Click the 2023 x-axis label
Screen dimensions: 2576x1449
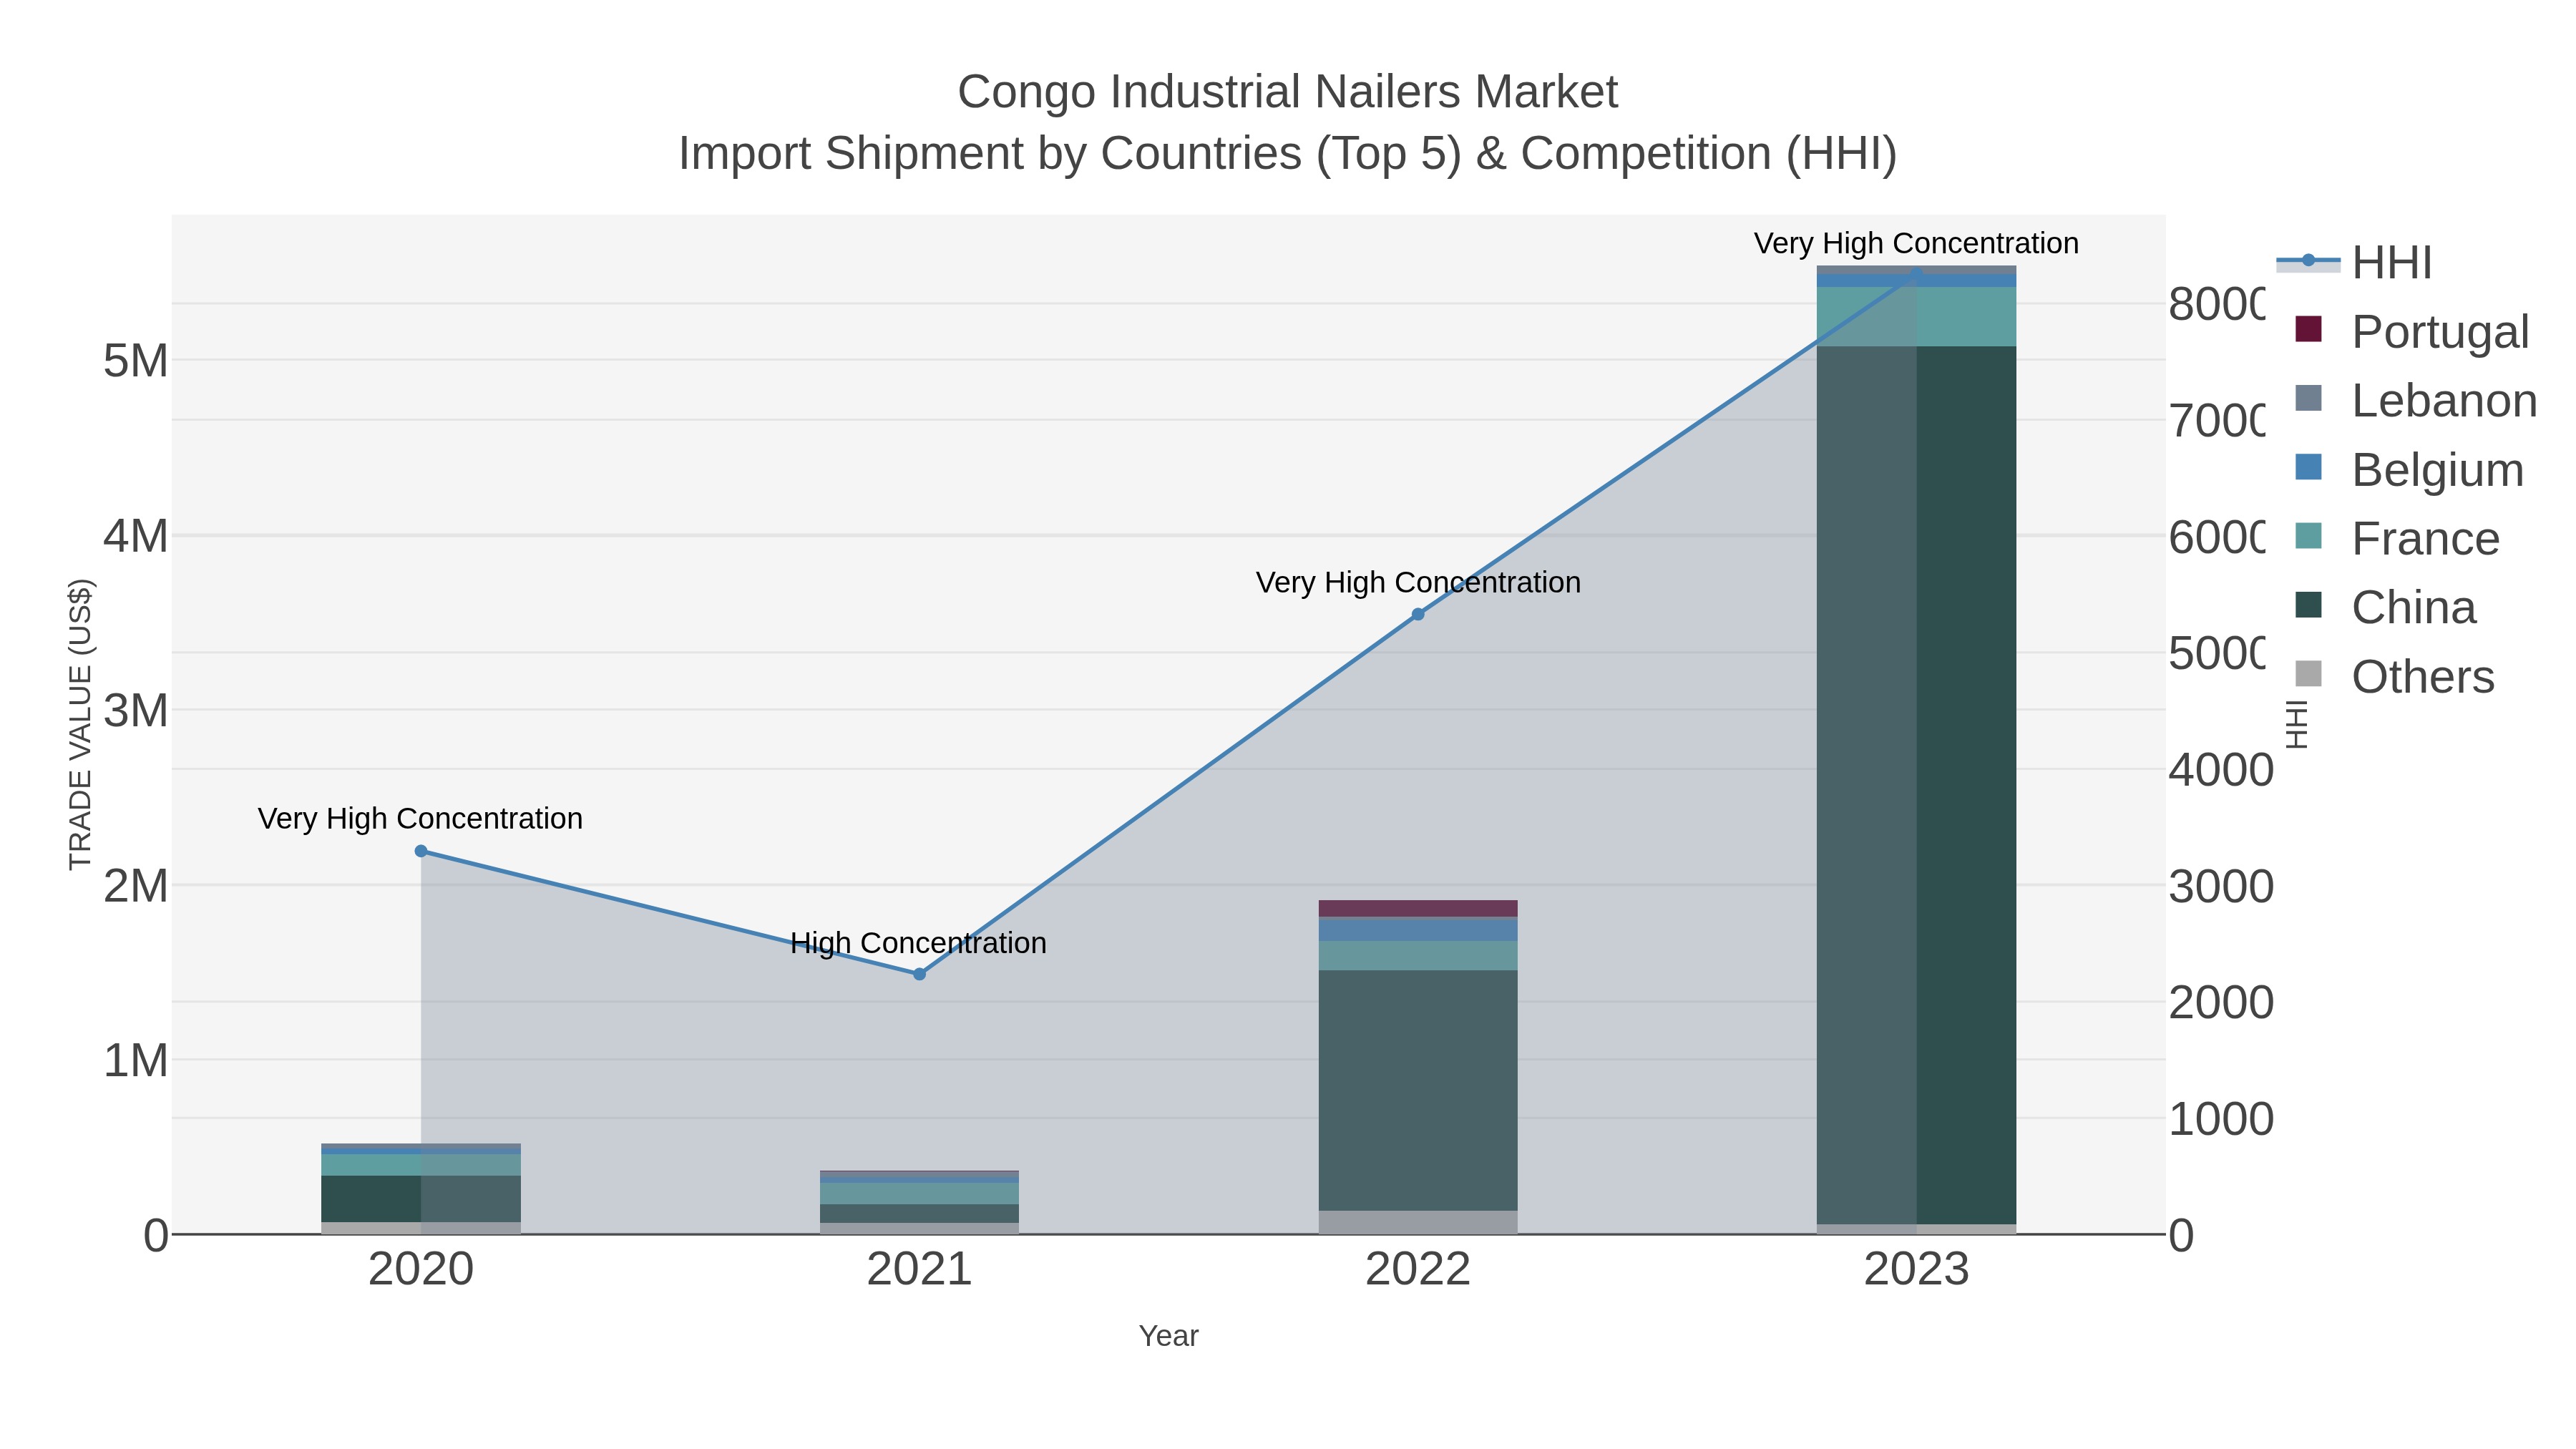[x=1916, y=1270]
